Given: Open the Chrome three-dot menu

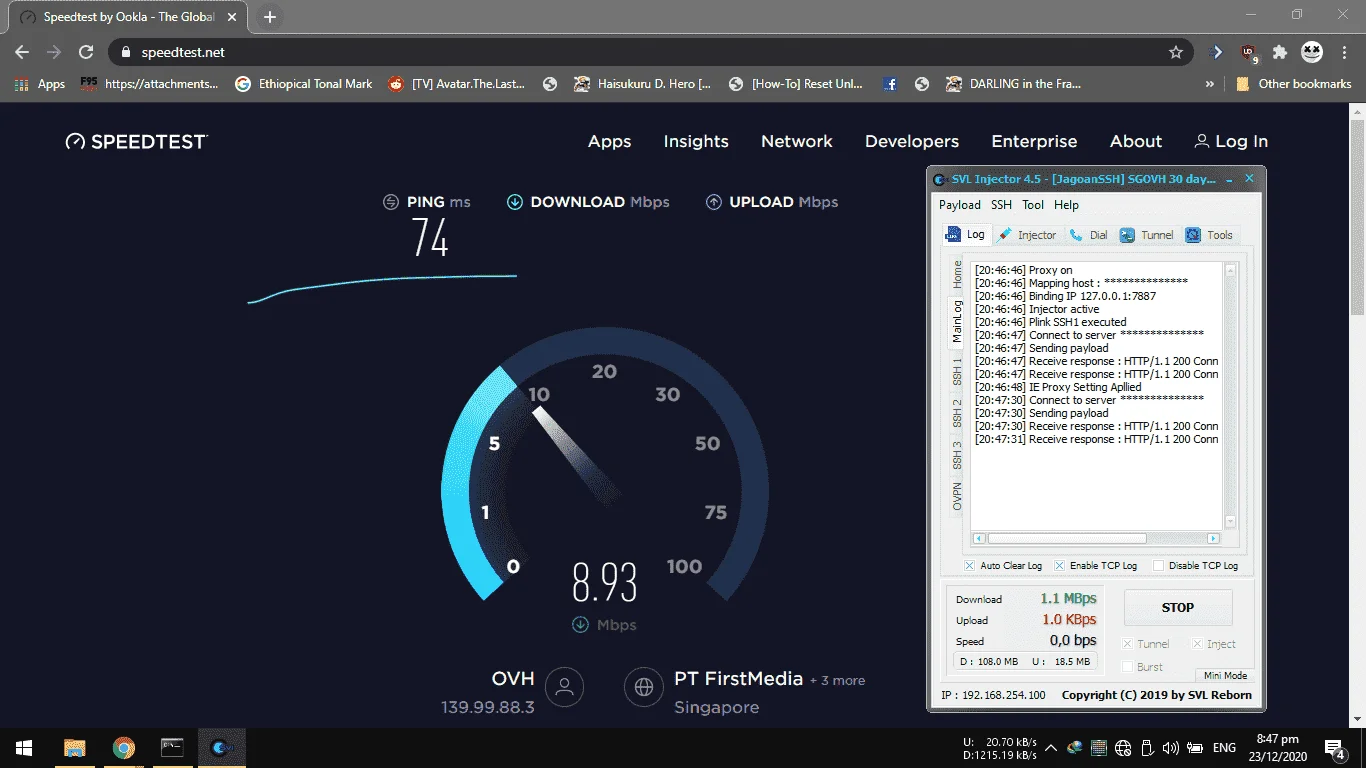Looking at the screenshot, I should coord(1345,52).
